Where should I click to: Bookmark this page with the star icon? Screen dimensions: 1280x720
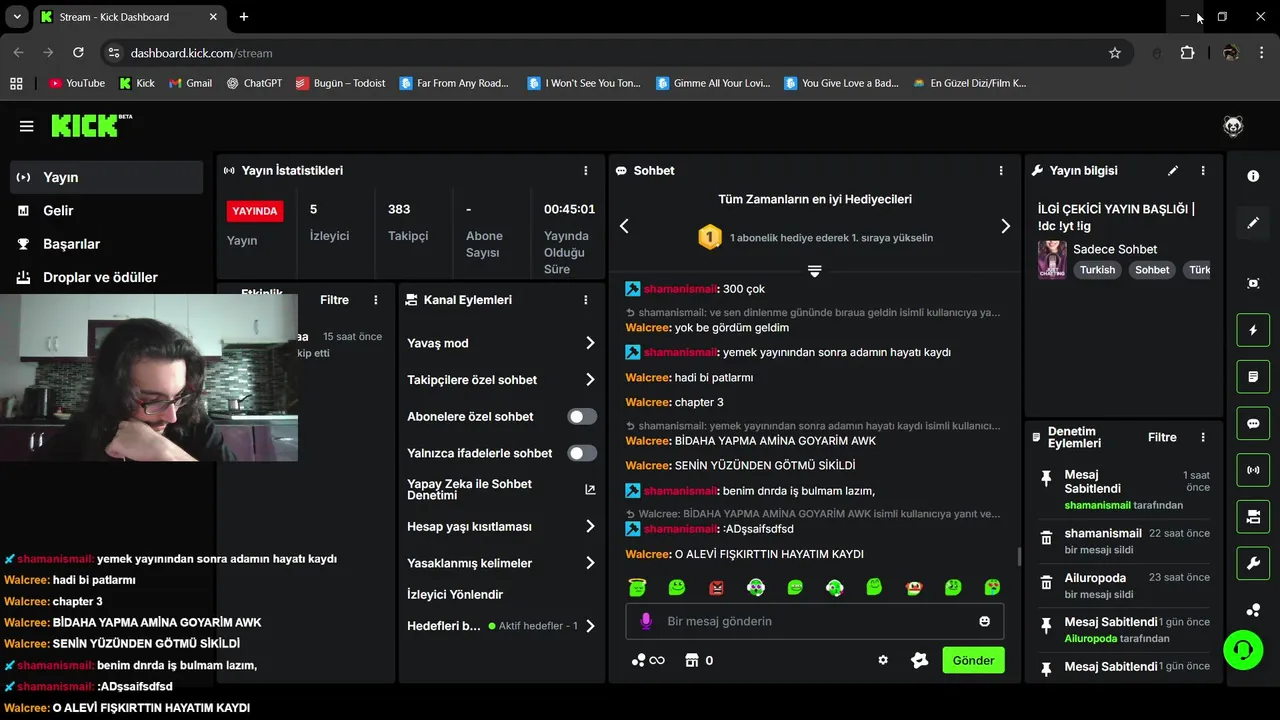1115,53
